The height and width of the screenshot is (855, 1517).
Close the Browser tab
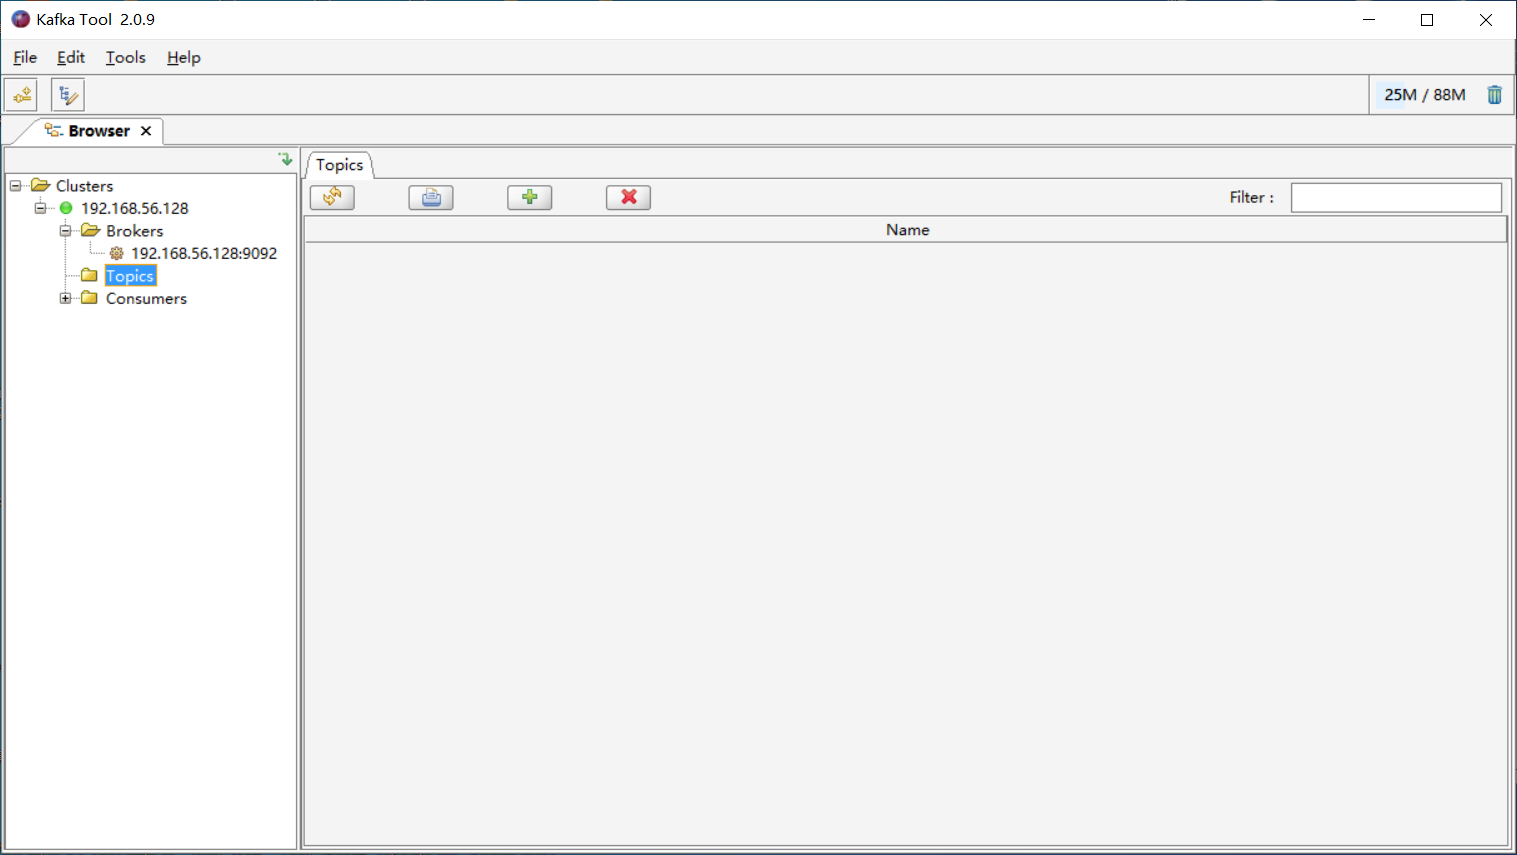point(146,131)
